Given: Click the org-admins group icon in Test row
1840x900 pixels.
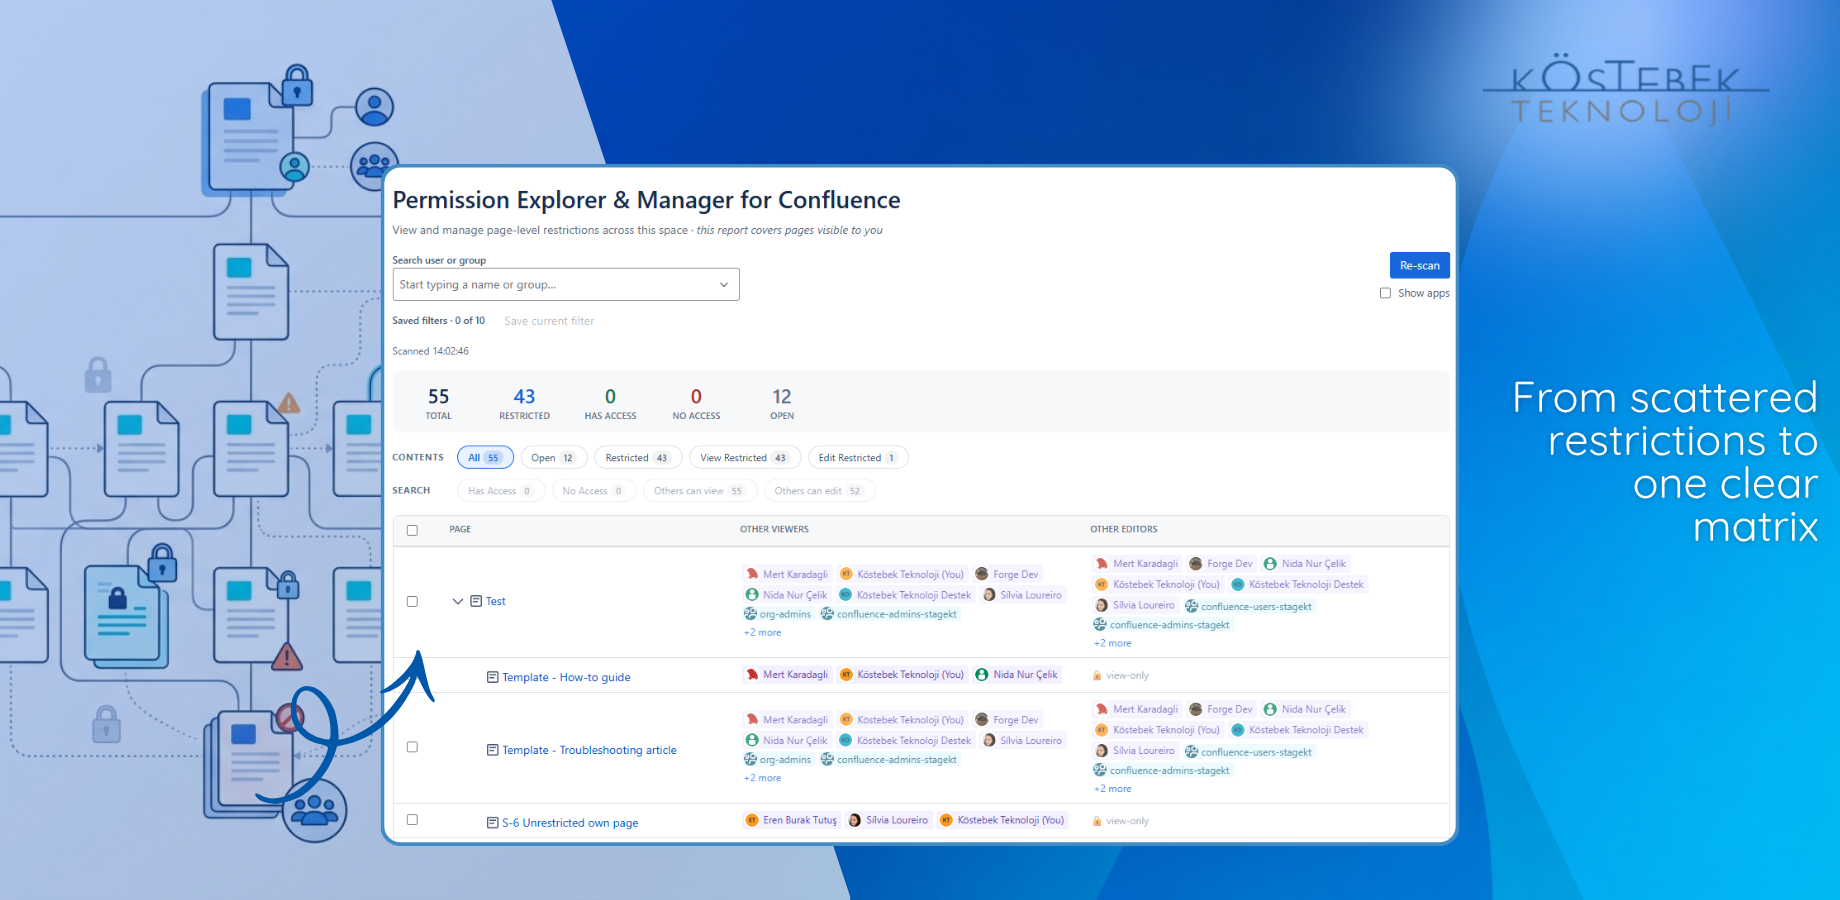Looking at the screenshot, I should click(750, 614).
